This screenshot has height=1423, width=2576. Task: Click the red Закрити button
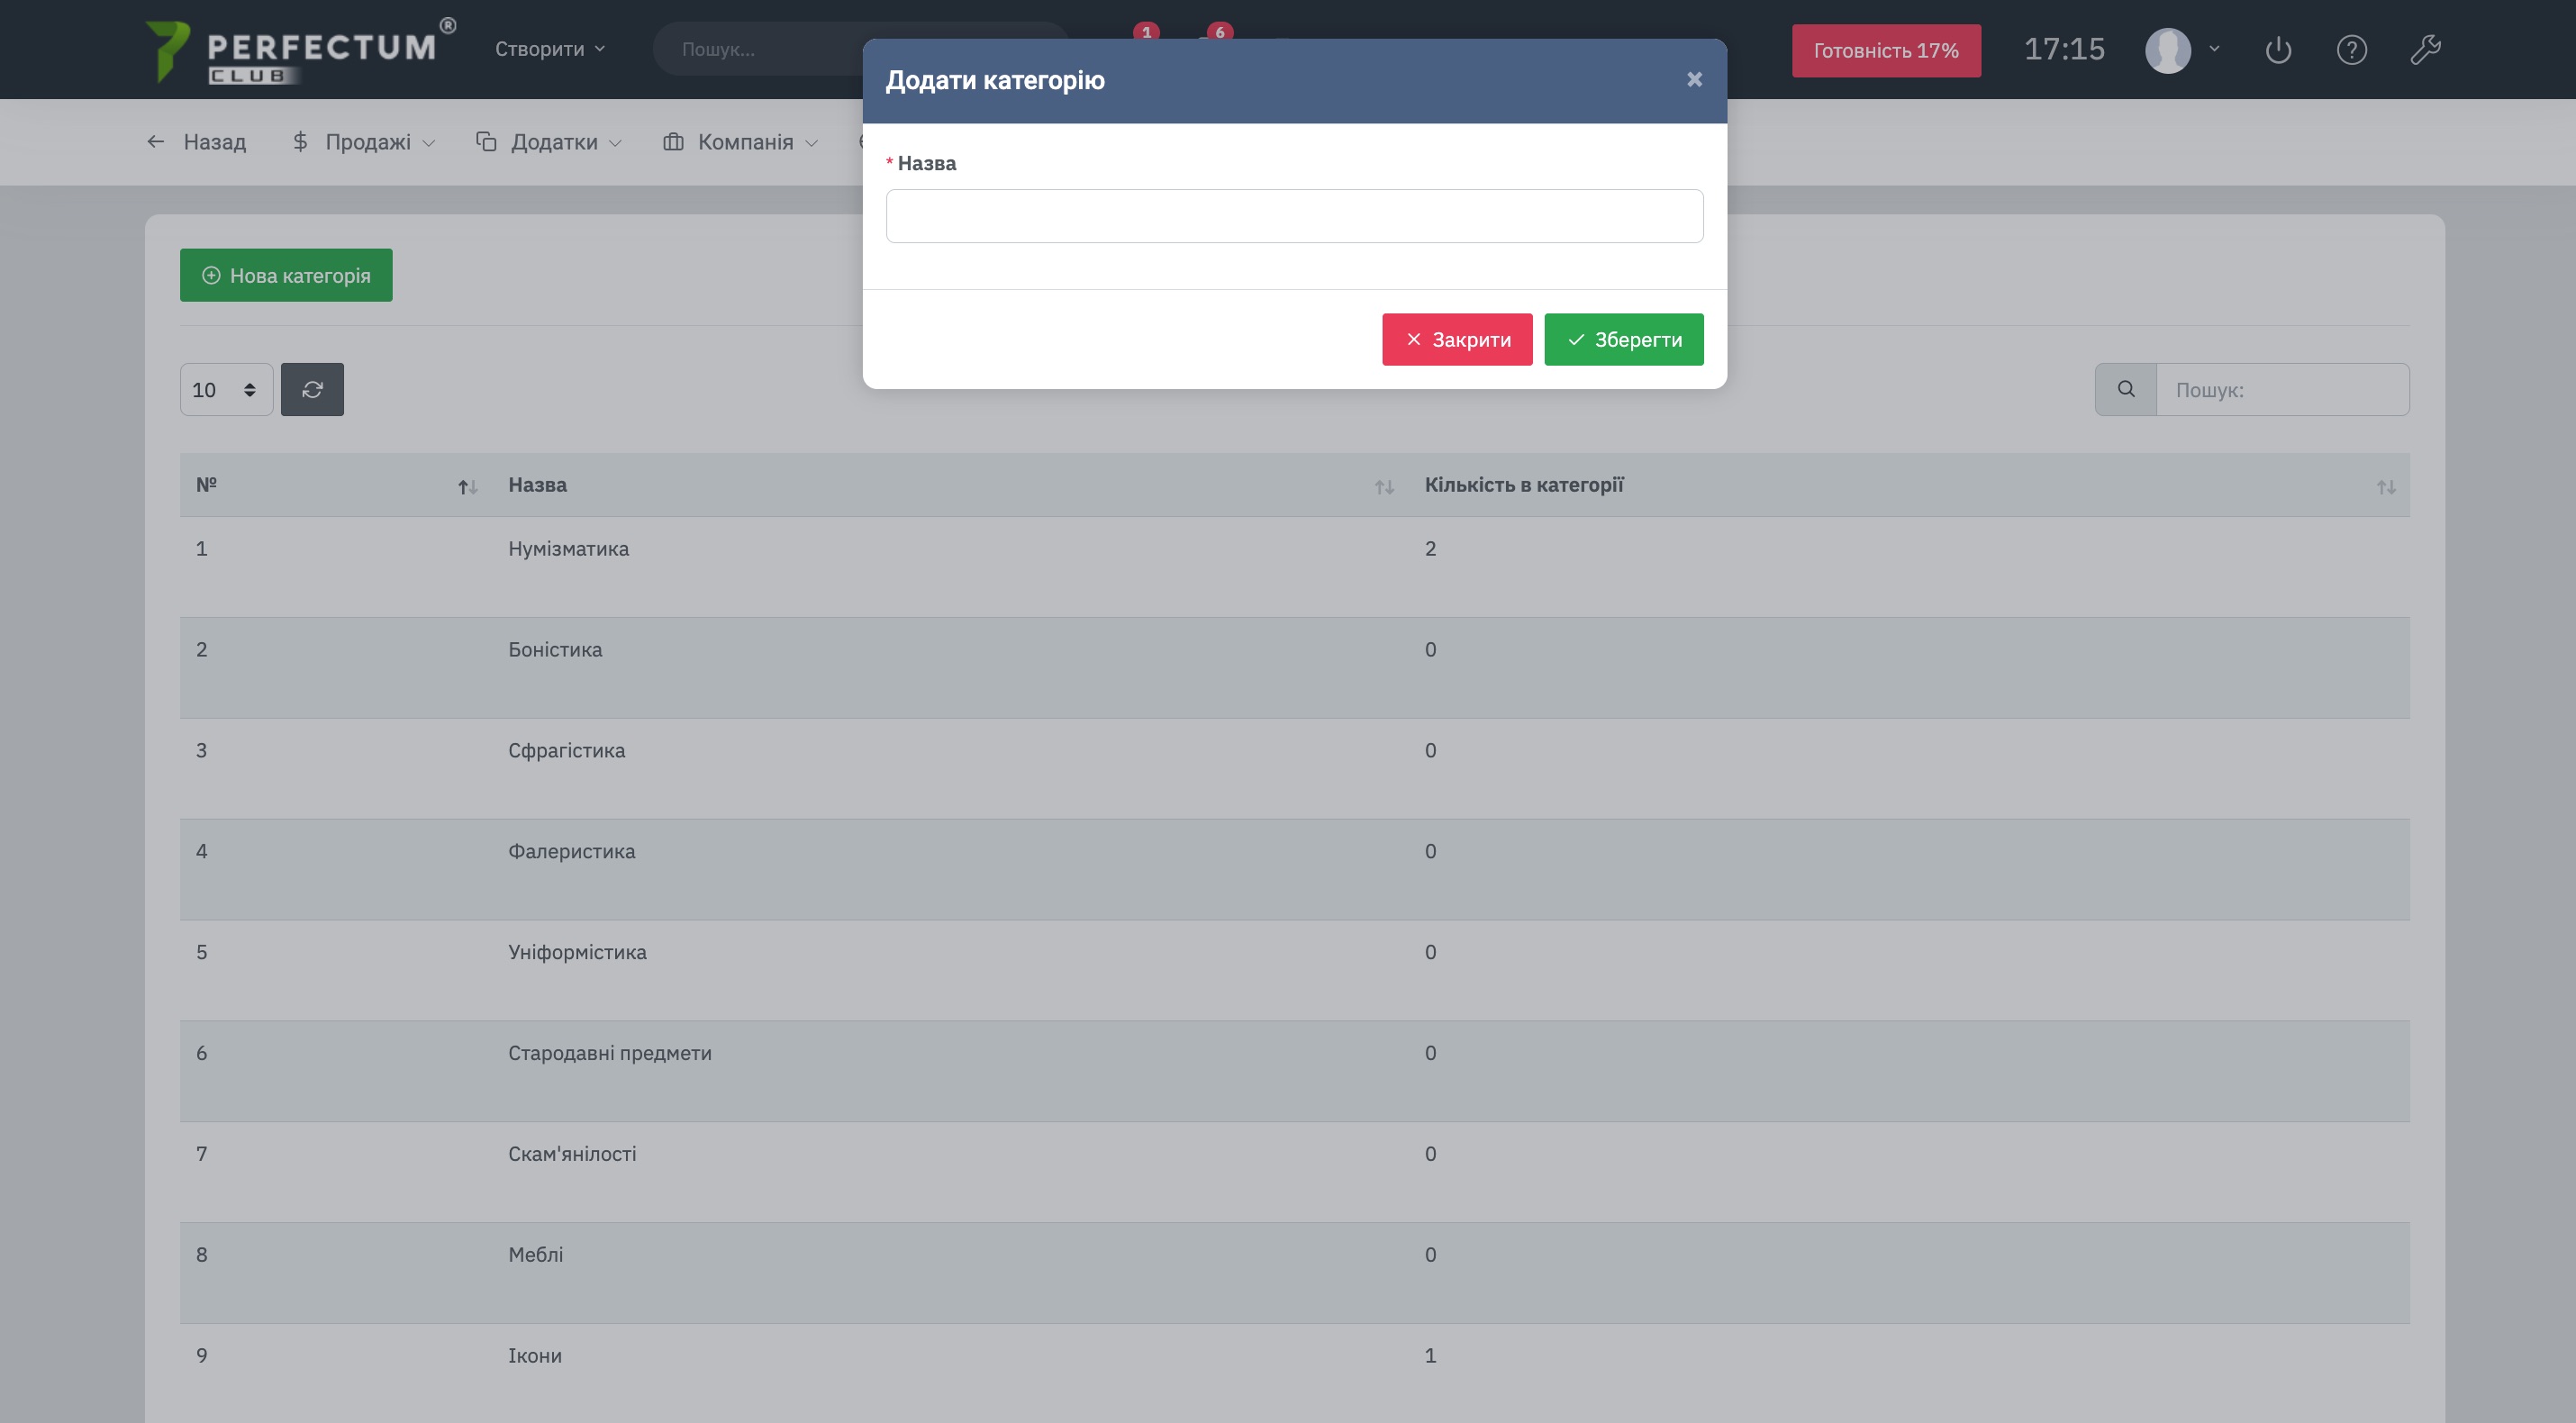coord(1457,339)
